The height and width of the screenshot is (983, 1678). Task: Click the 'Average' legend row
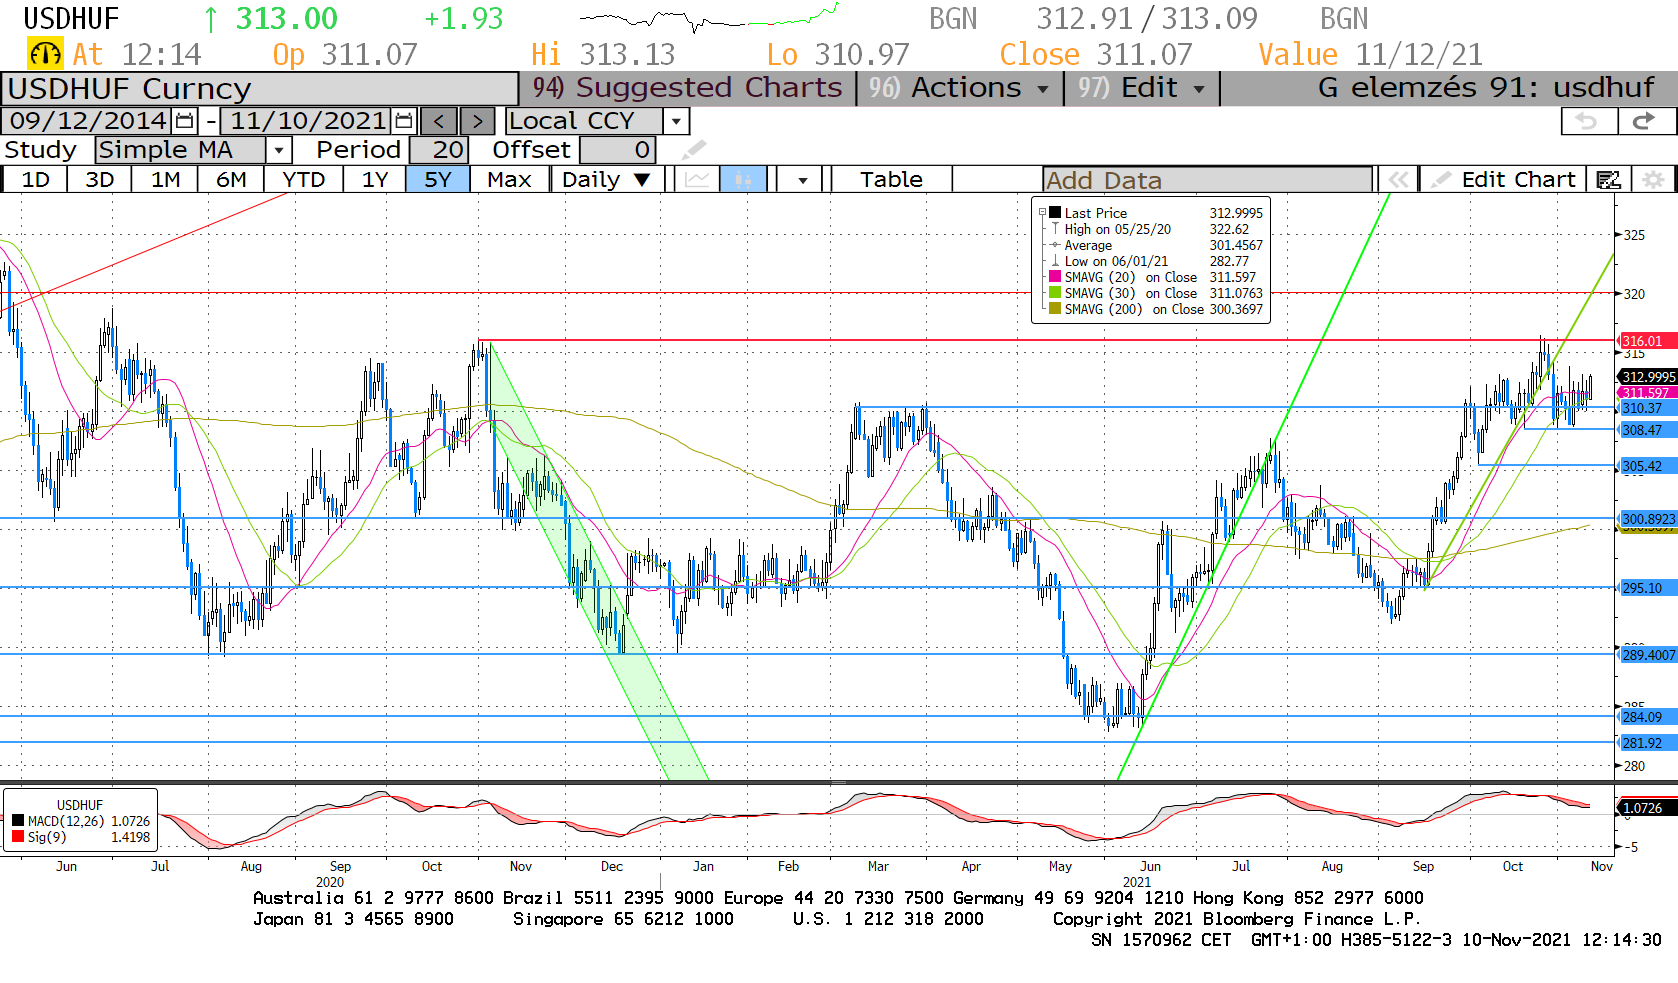(x=1156, y=245)
